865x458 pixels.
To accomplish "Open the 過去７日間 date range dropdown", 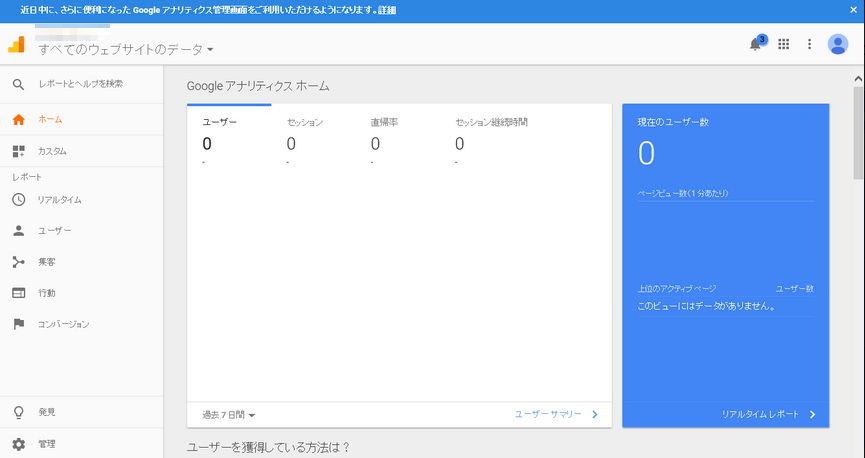I will click(228, 415).
